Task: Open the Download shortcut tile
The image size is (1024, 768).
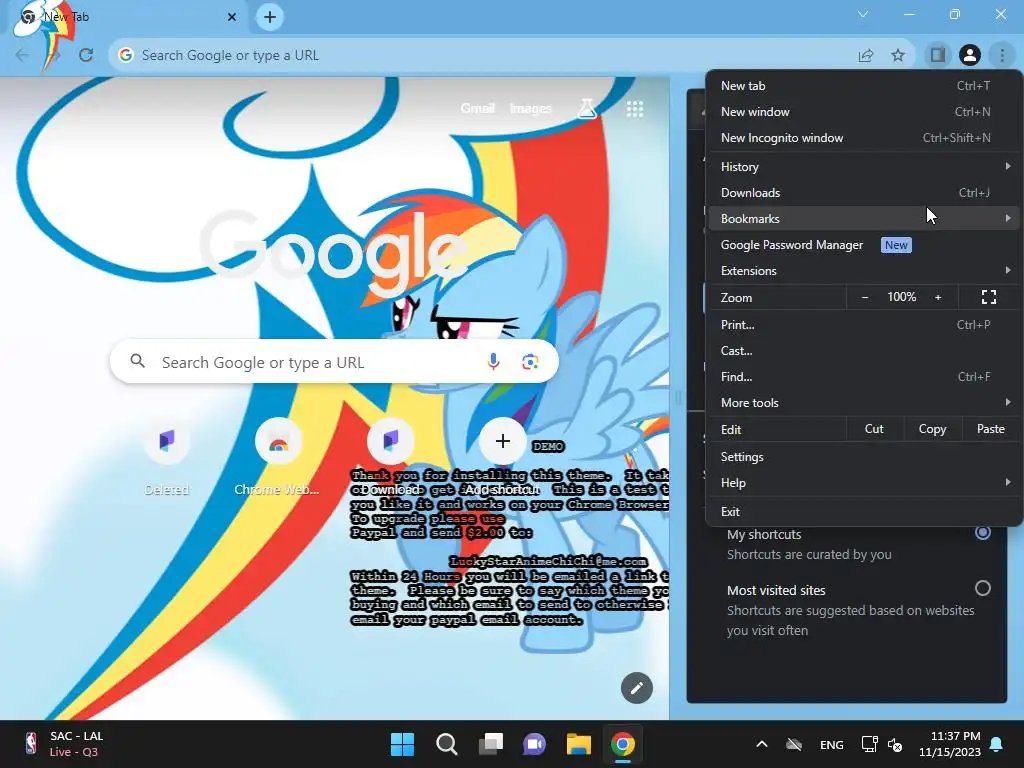Action: click(391, 455)
